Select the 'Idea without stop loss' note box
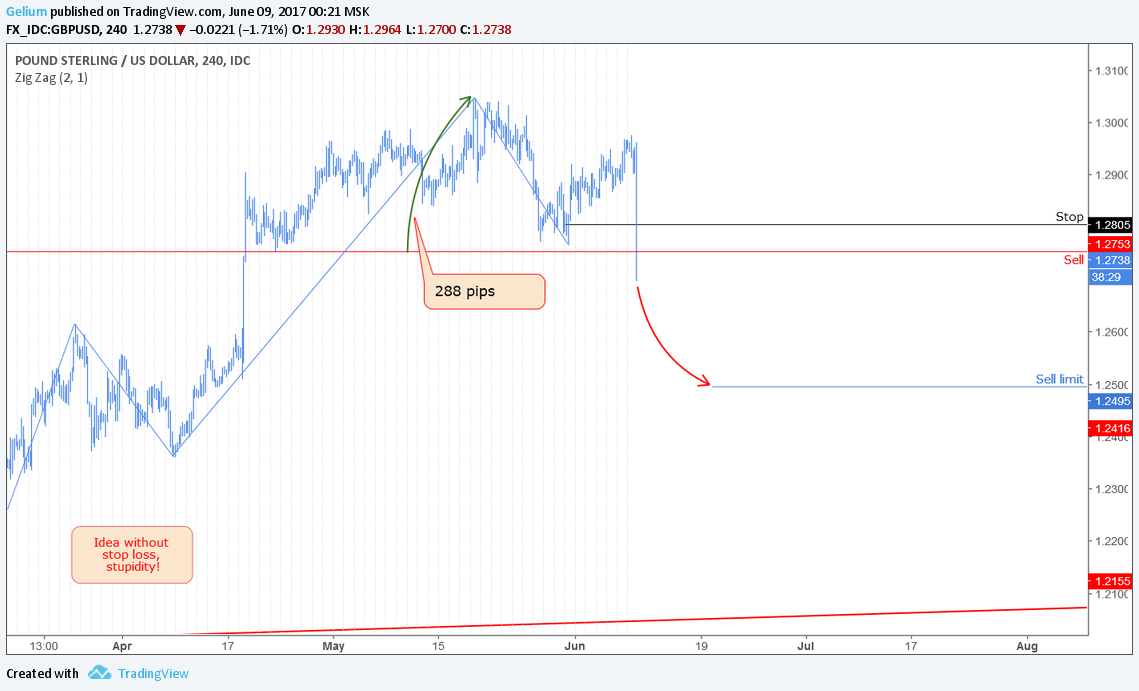The image size is (1139, 691). pyautogui.click(x=131, y=554)
